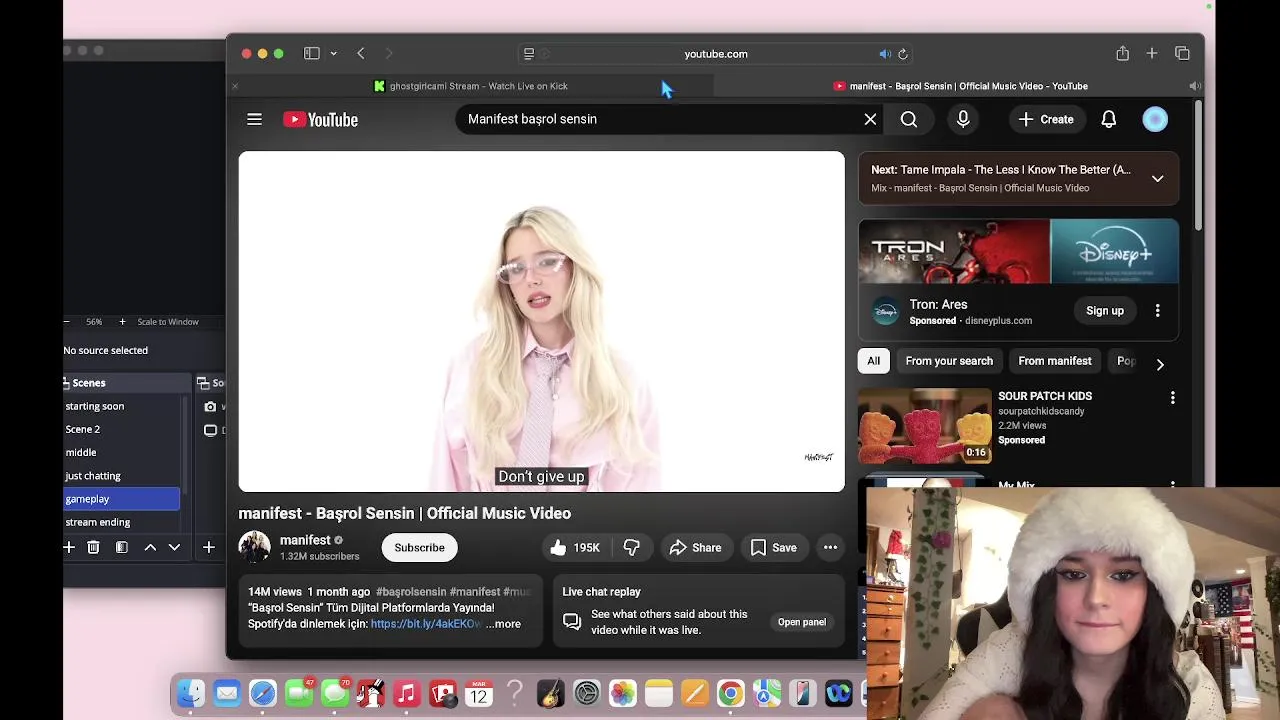
Task: Select the All filter chip
Action: [874, 361]
